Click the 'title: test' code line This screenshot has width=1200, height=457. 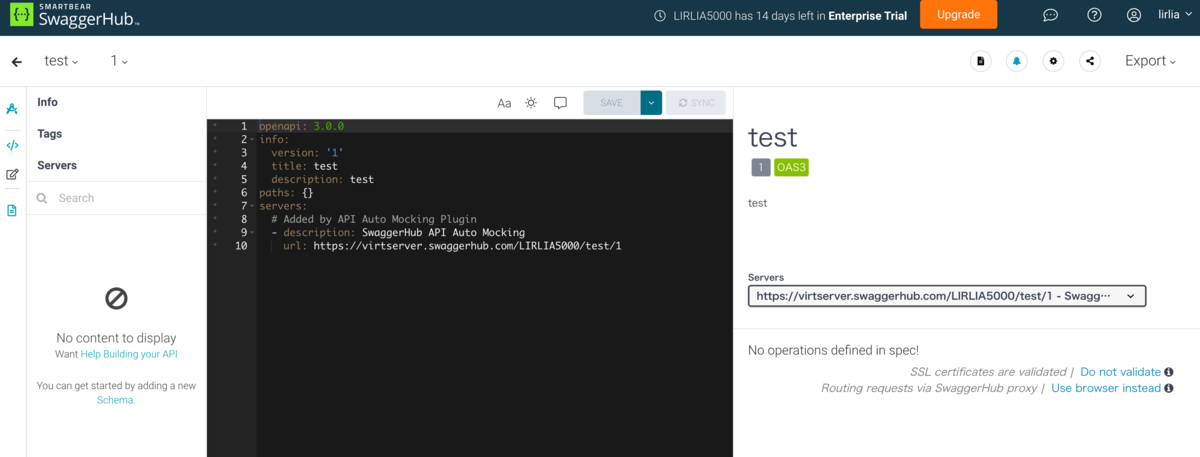click(304, 166)
